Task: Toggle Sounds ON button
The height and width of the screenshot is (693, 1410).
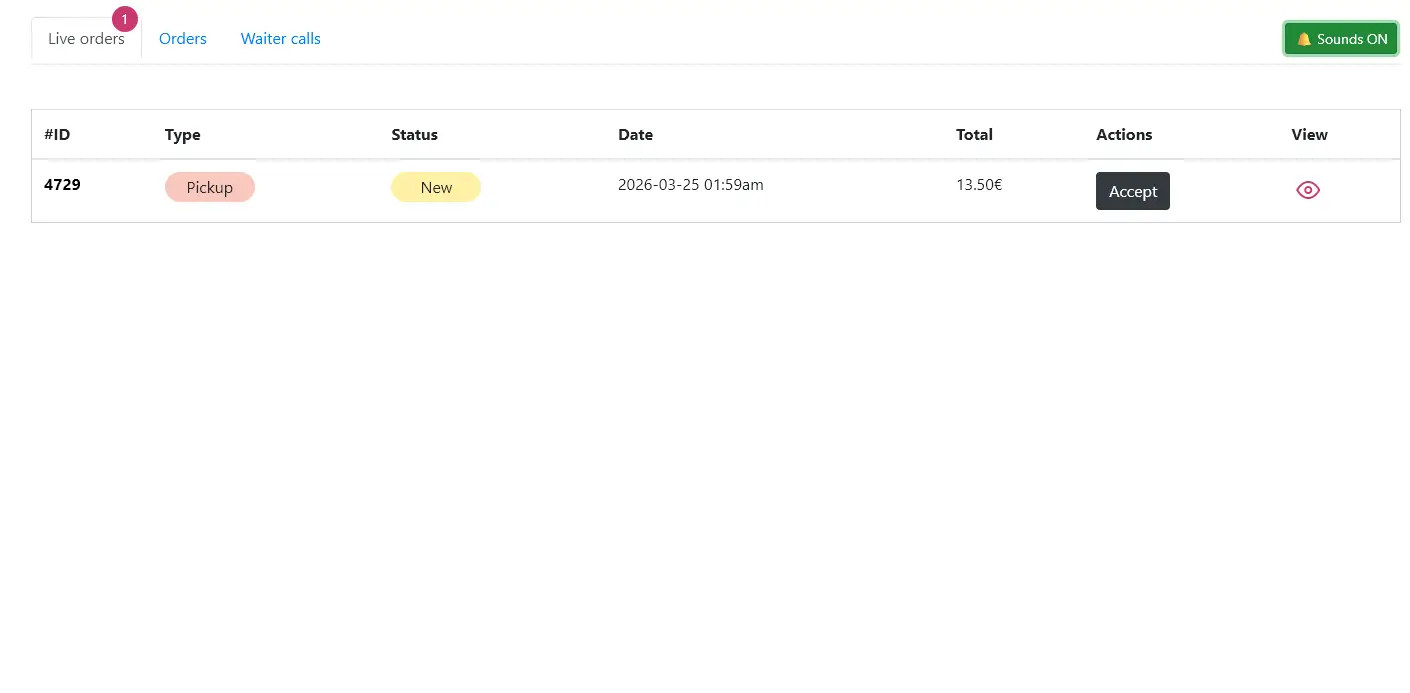Action: click(1341, 39)
